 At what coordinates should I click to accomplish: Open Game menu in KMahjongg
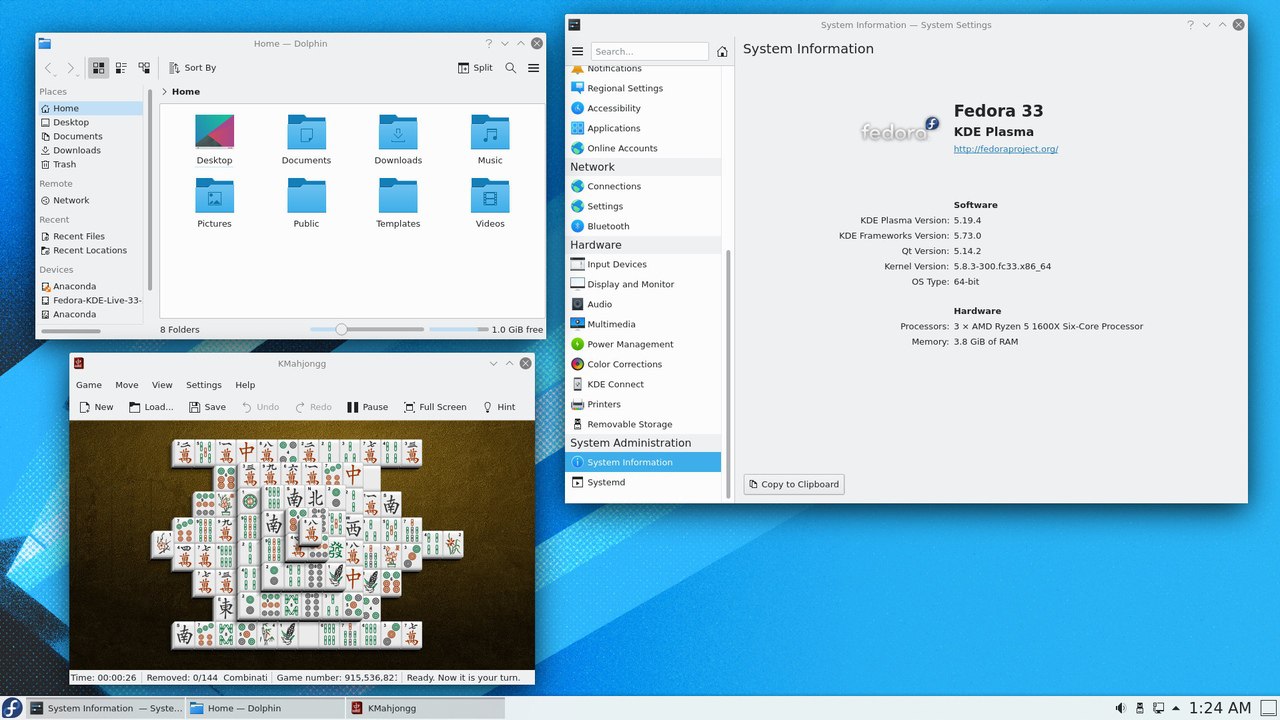click(89, 385)
